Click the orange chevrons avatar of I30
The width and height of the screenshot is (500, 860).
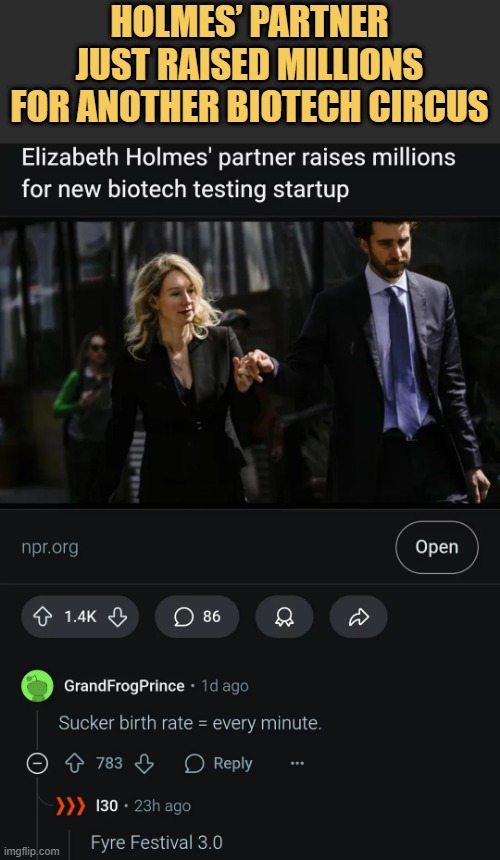pyautogui.click(x=71, y=806)
